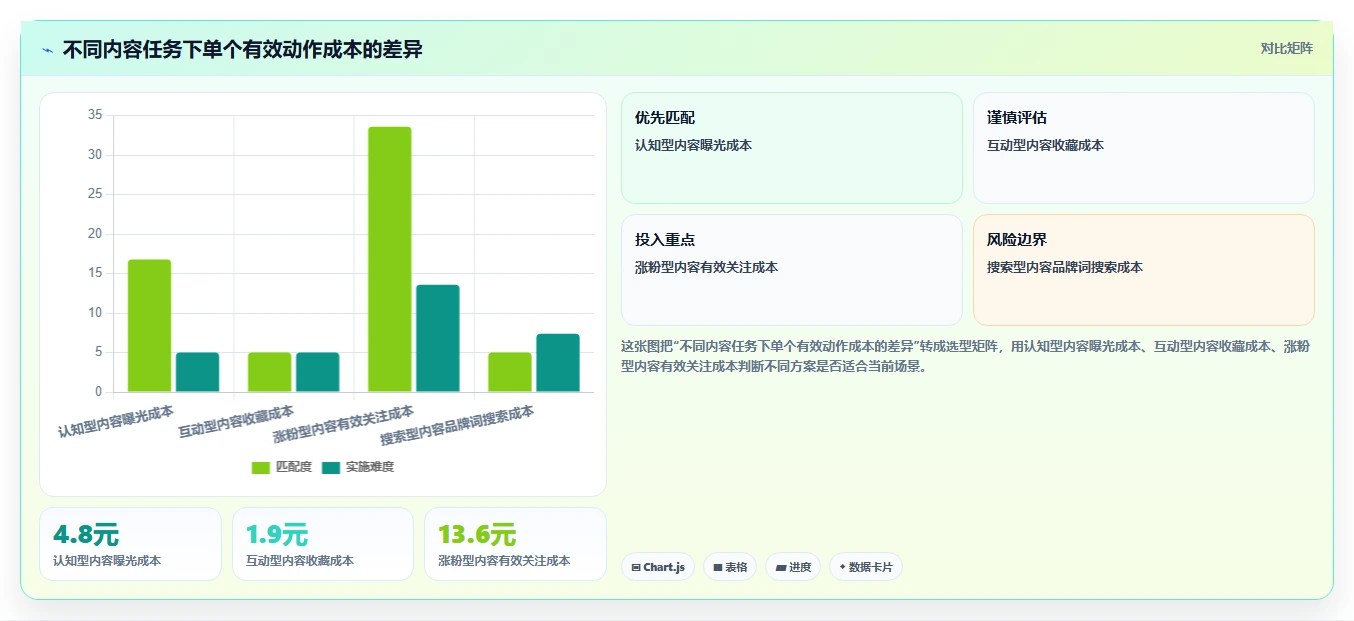This screenshot has height=621, width=1354.
Task: Click 涨粉型内容有效关注成本 teal bar
Action: pos(438,338)
